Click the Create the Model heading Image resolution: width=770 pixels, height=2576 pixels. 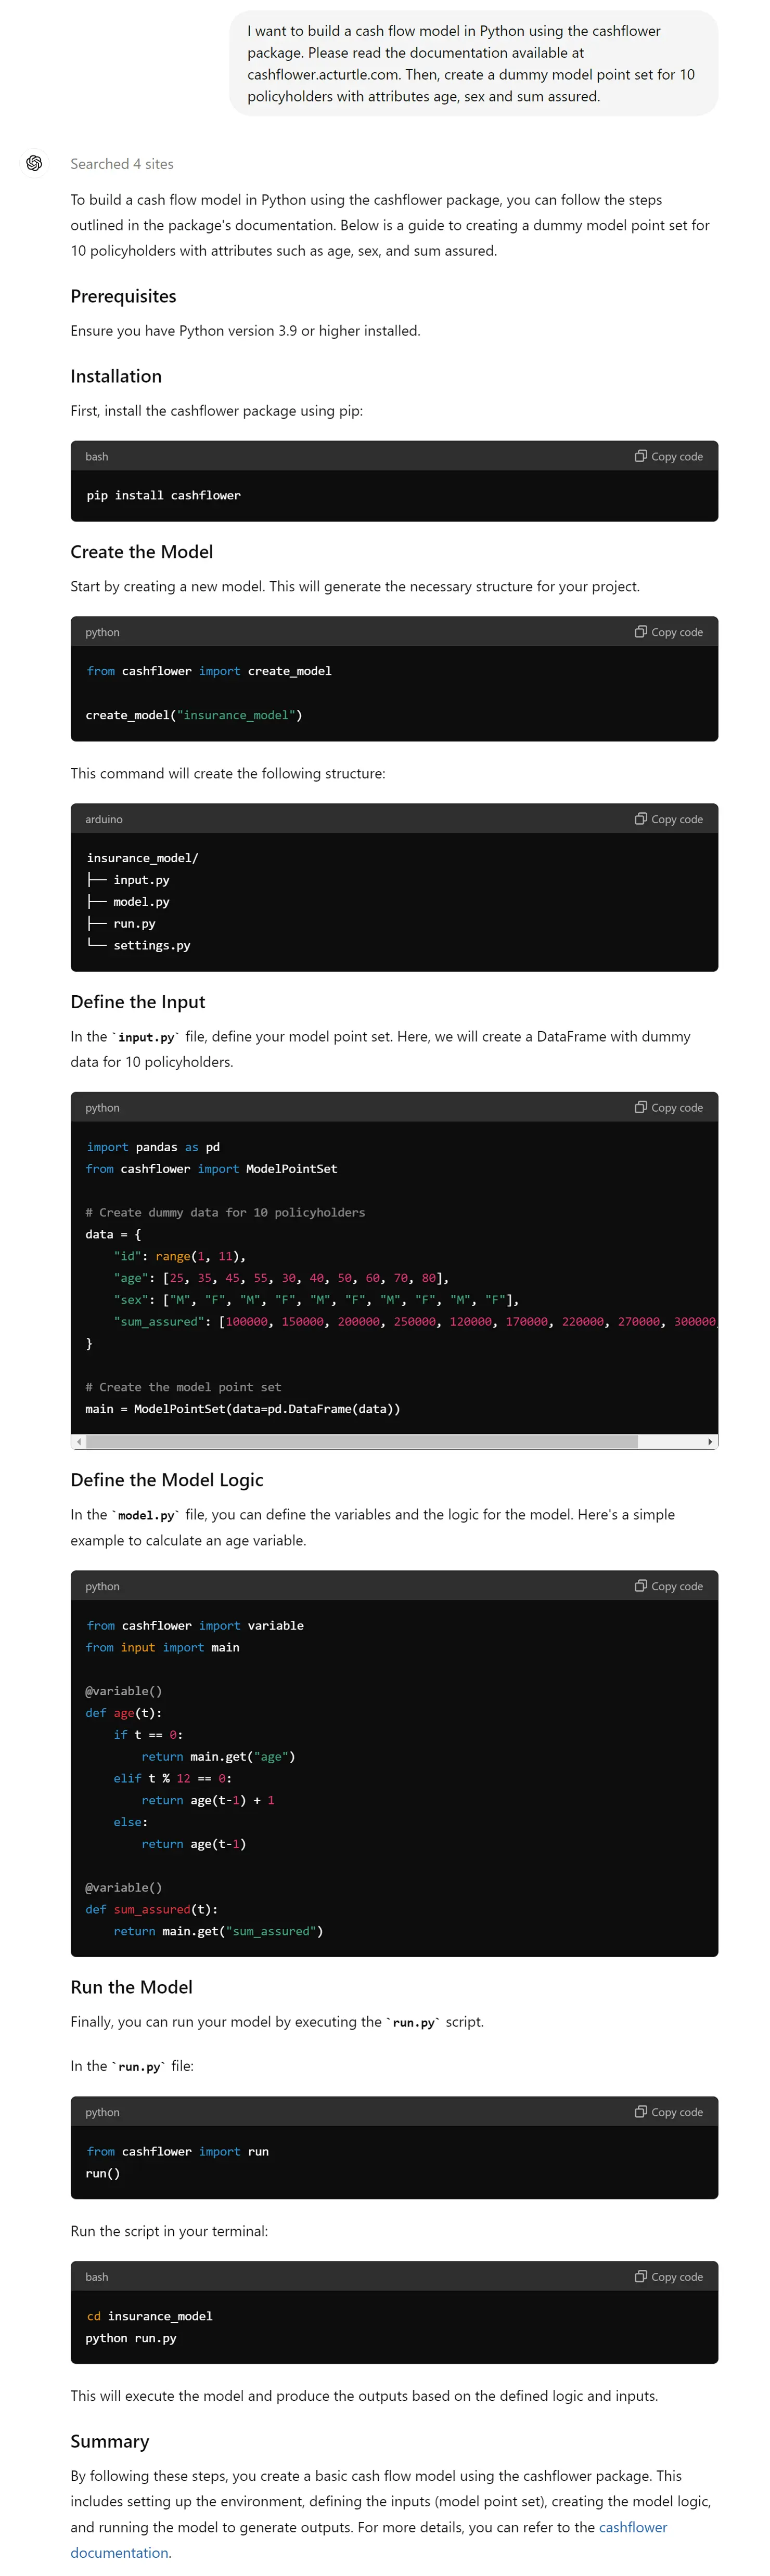pos(142,552)
